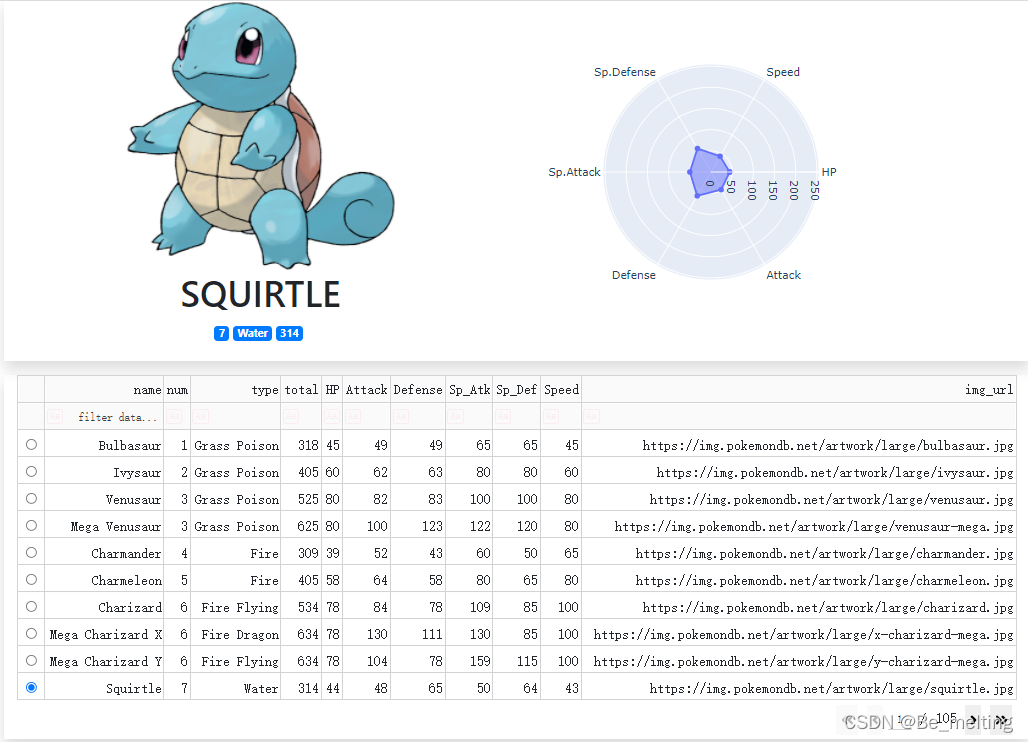Click the Mega Charizard X name cell
Screen dimensions: 1028x742
[104, 634]
